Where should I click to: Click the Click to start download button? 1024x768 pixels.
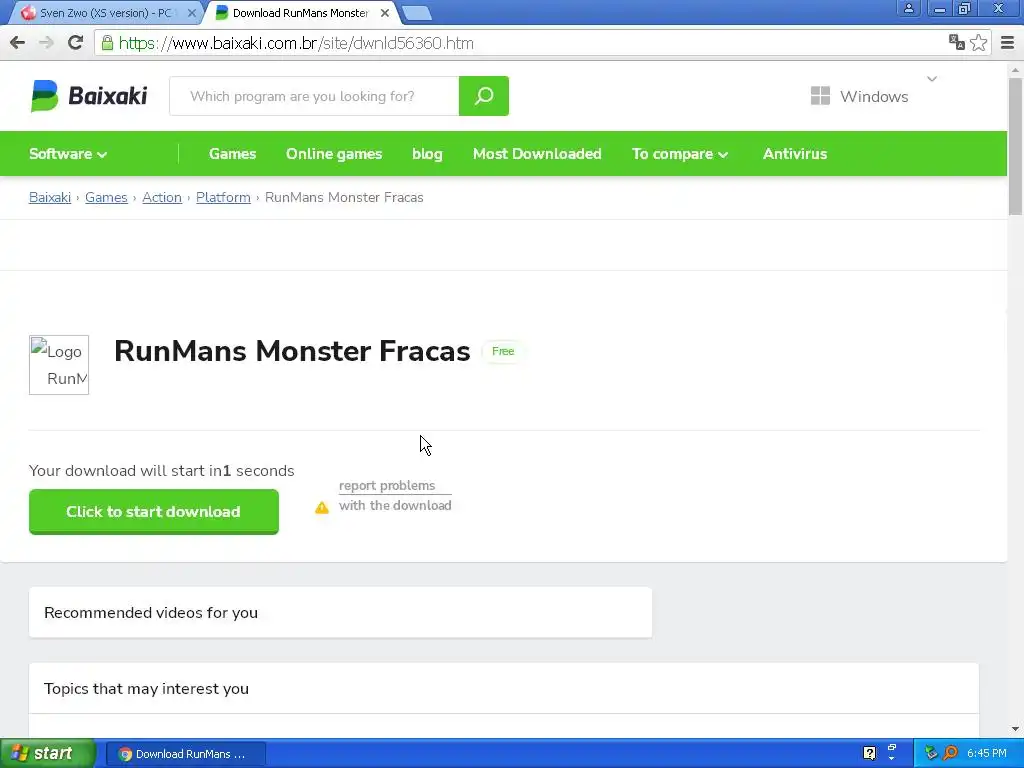[x=153, y=511]
